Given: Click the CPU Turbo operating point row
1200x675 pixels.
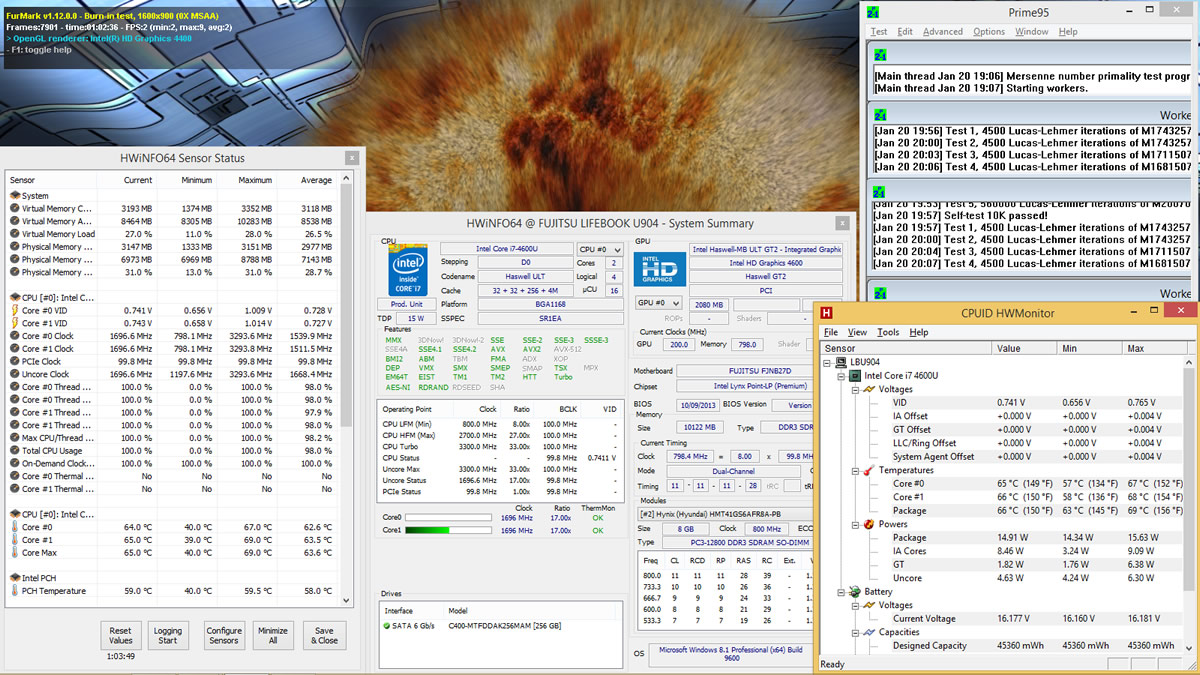Looking at the screenshot, I should click(x=497, y=447).
